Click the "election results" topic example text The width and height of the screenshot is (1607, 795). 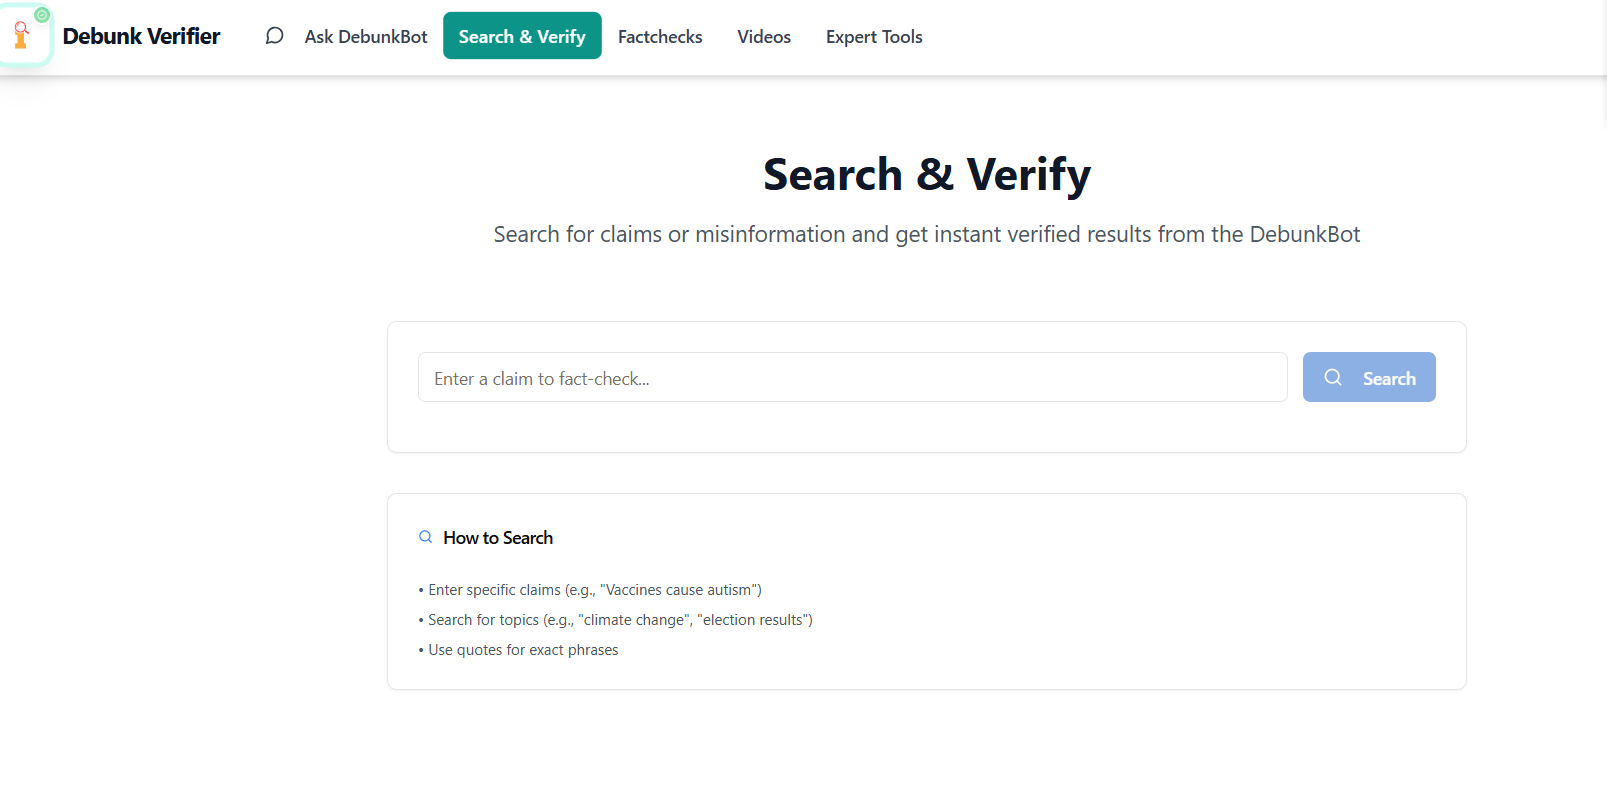click(x=754, y=620)
